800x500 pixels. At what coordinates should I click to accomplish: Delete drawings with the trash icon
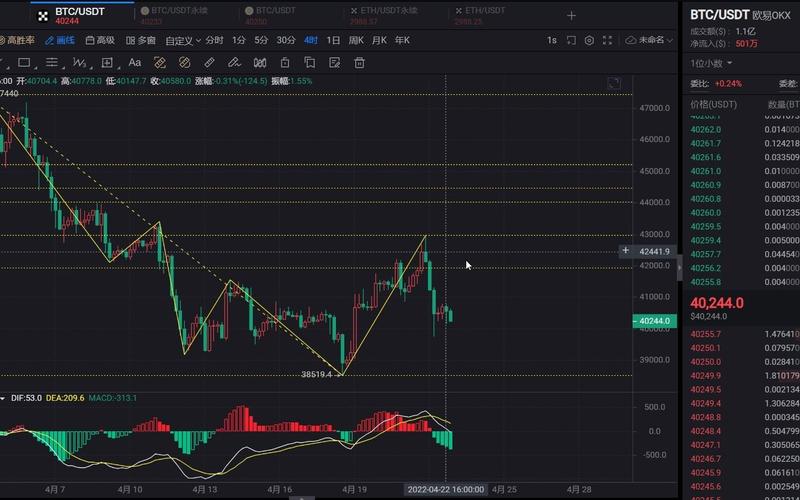[360, 63]
